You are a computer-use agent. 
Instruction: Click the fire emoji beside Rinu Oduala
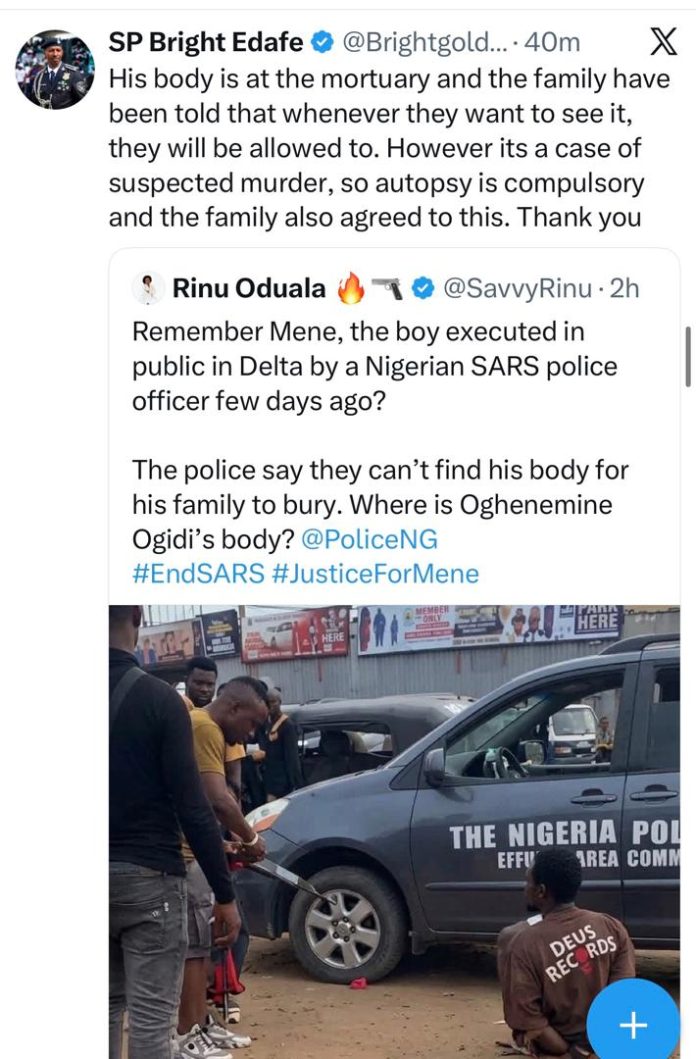coord(350,288)
